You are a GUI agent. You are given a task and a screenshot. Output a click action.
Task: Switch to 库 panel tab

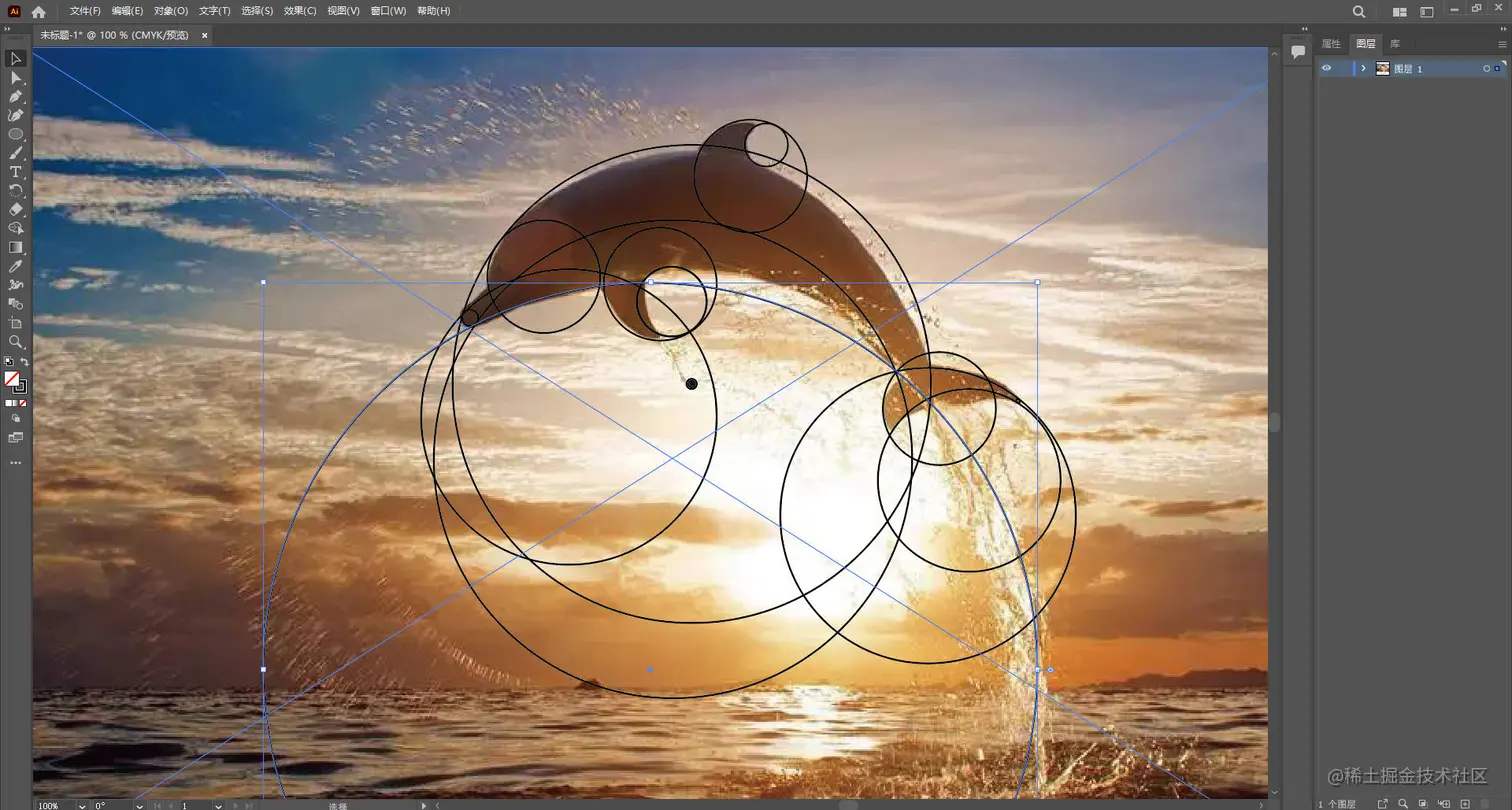pyautogui.click(x=1395, y=44)
